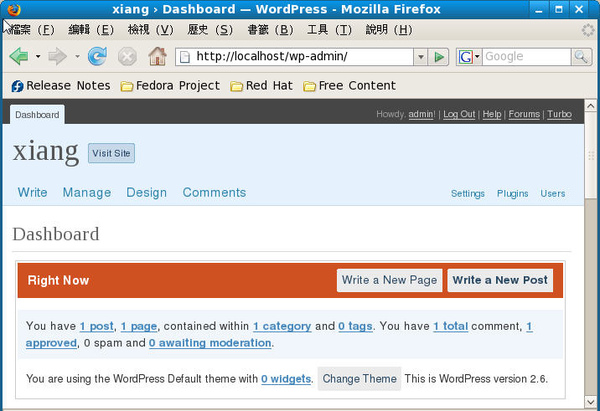Open the 工具 (T) menu
The width and height of the screenshot is (600, 411).
tap(329, 30)
